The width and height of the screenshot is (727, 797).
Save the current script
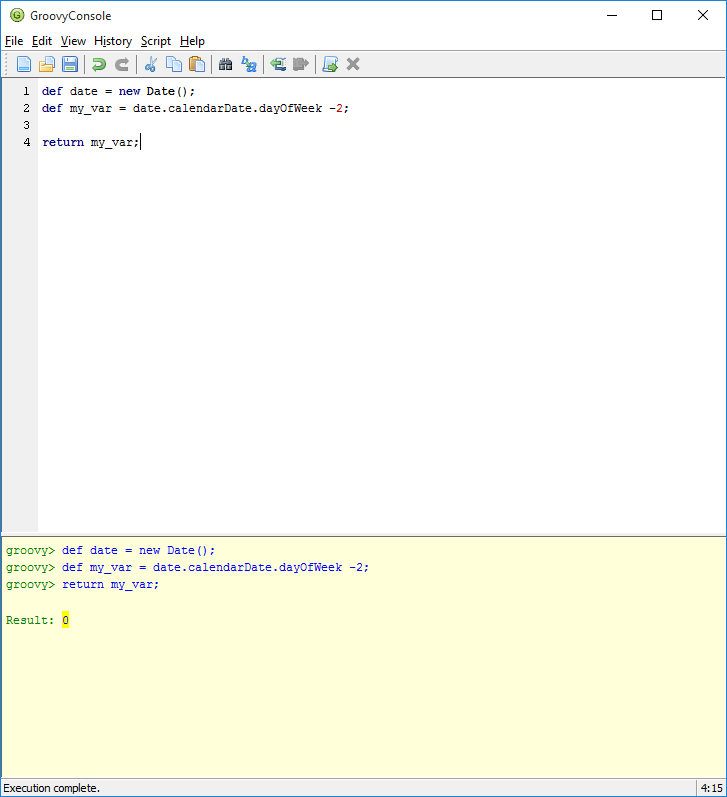coord(70,64)
